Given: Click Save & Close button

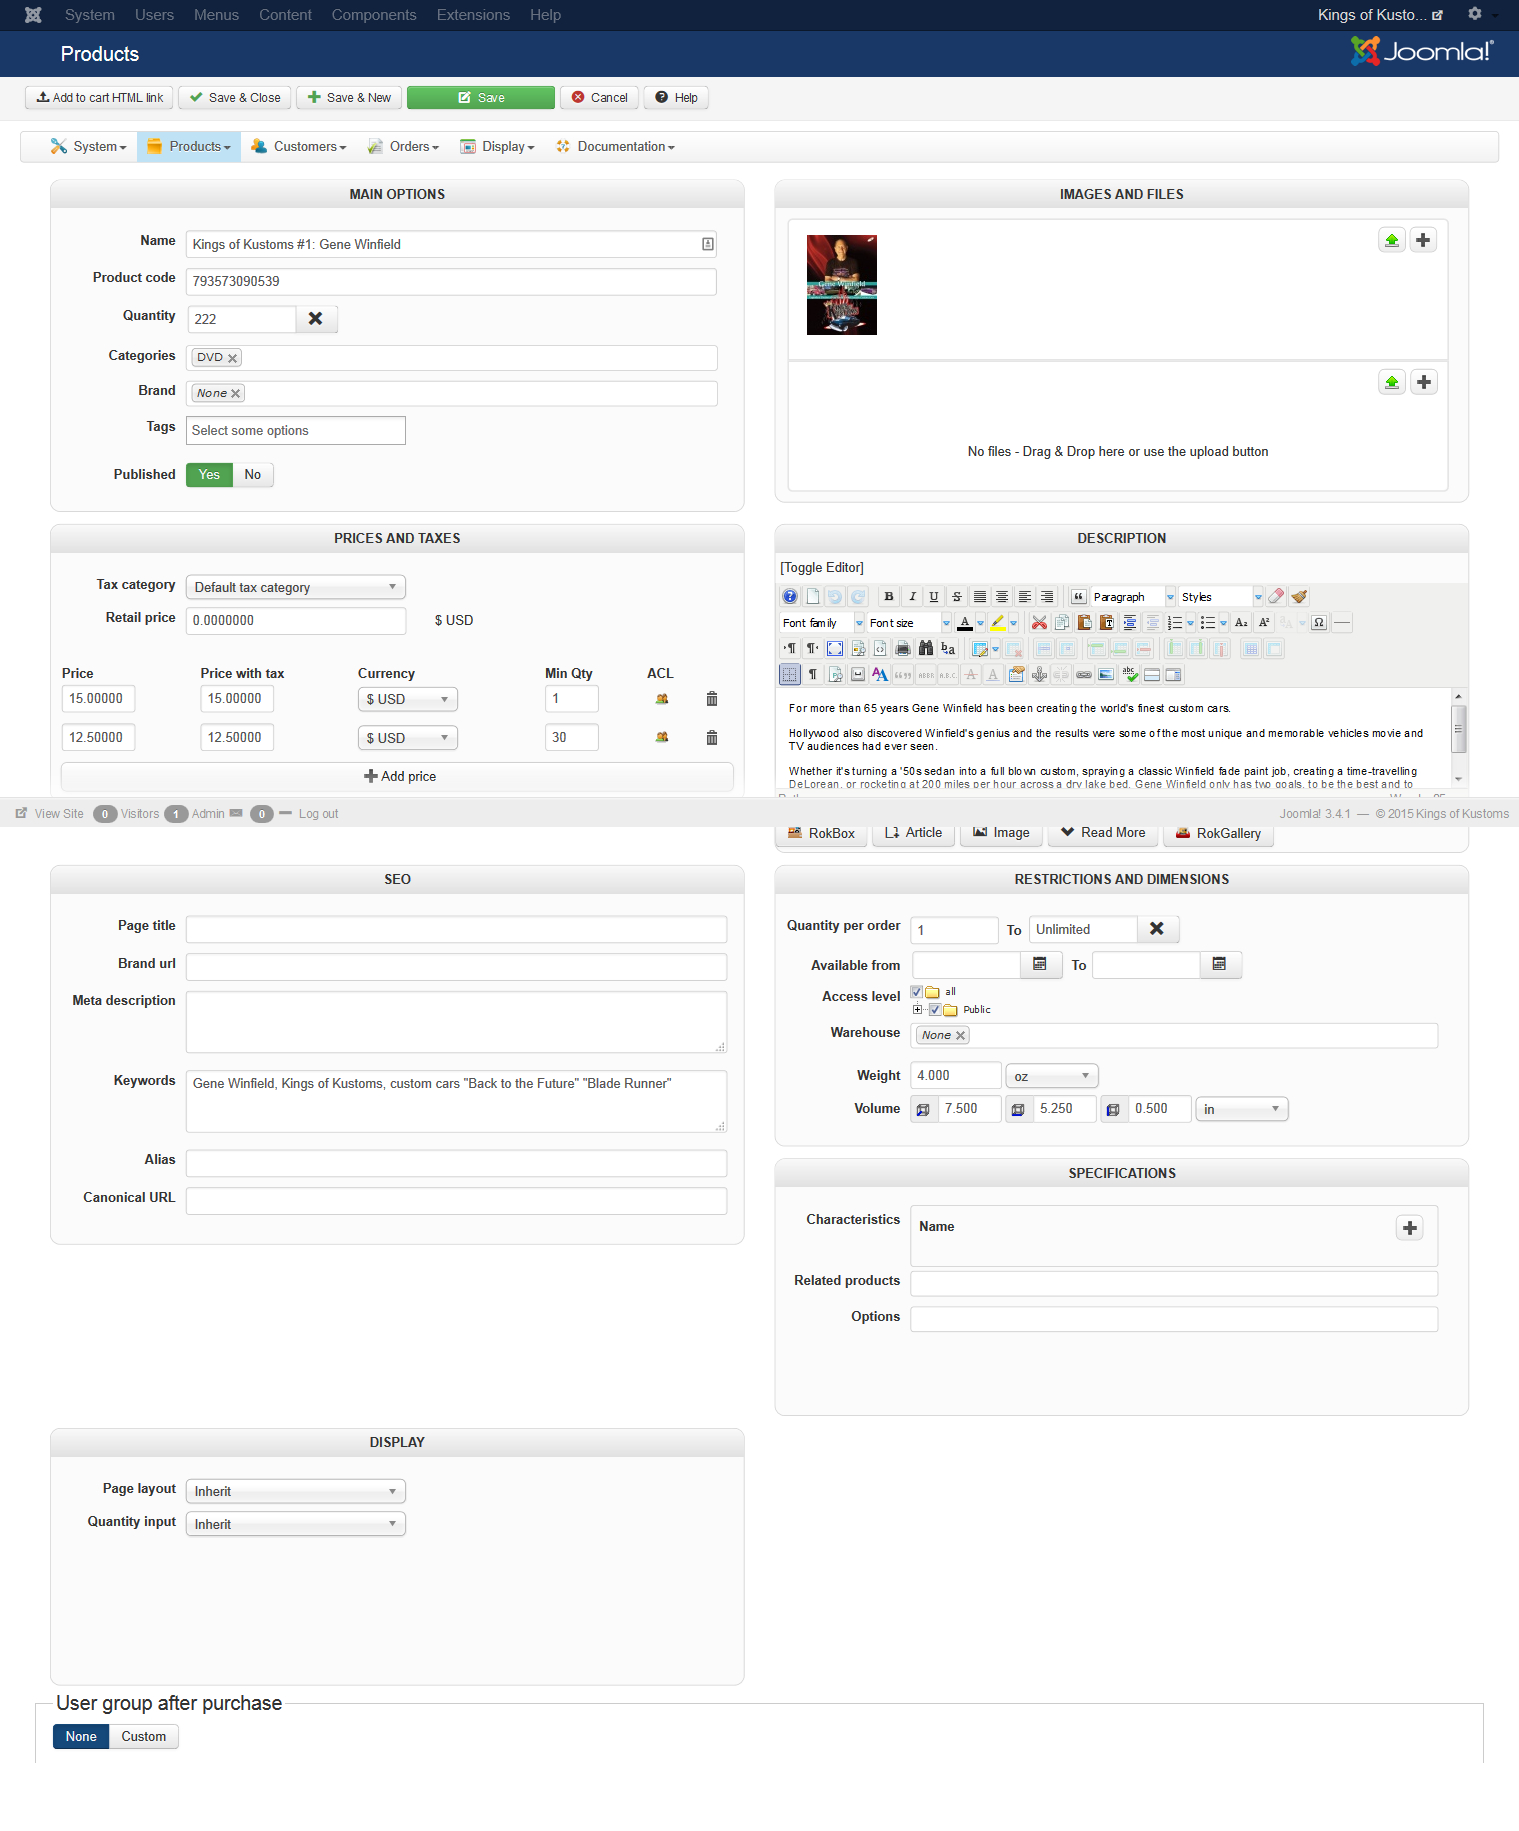Looking at the screenshot, I should click(235, 98).
